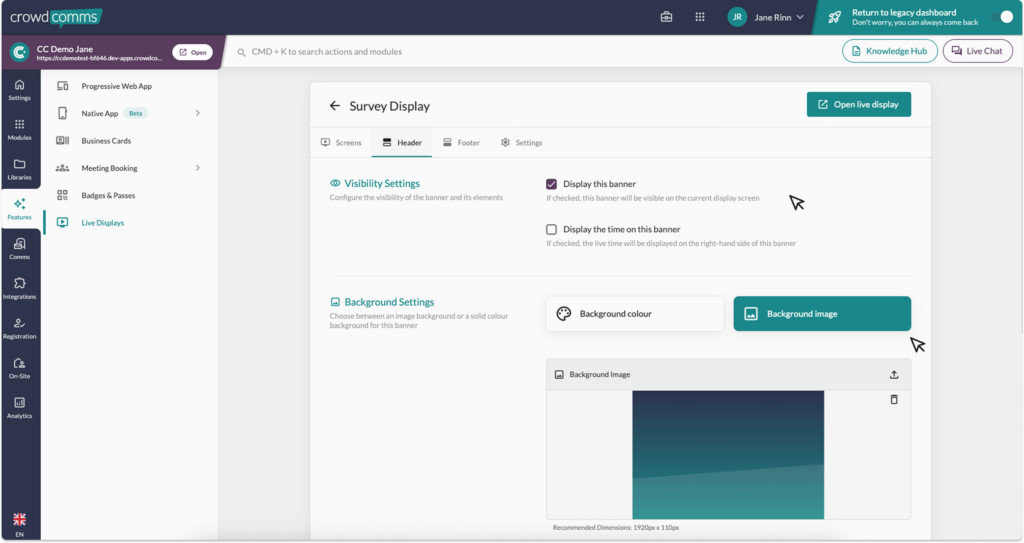Open the apps grid icon in top bar
1024x543 pixels.
tap(699, 17)
